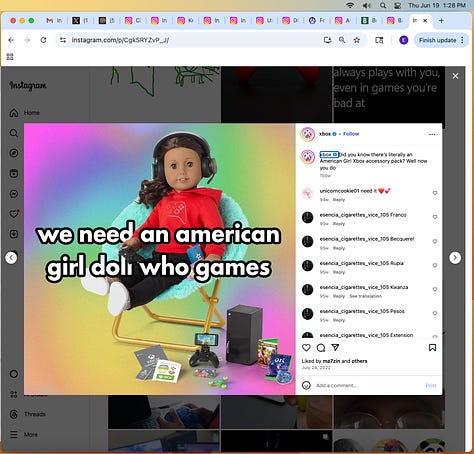This screenshot has height=454, width=474.
Task: Click the Instagram logo
Action: [28, 85]
